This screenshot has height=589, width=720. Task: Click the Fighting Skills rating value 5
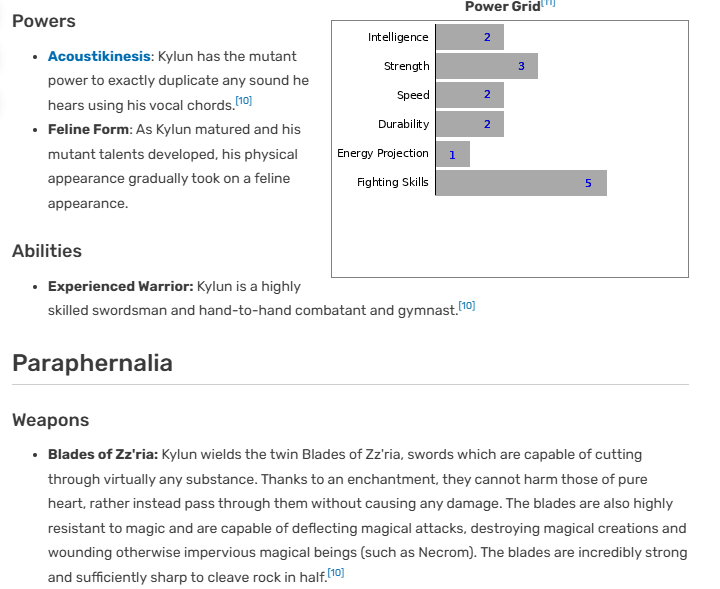588,183
